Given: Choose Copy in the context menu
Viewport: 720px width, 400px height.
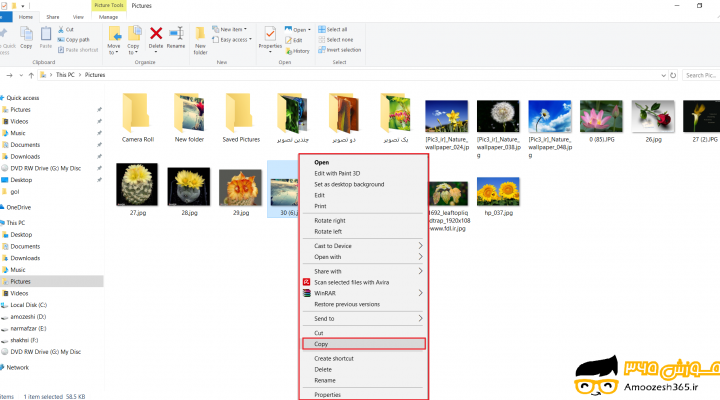Looking at the screenshot, I should click(x=364, y=344).
